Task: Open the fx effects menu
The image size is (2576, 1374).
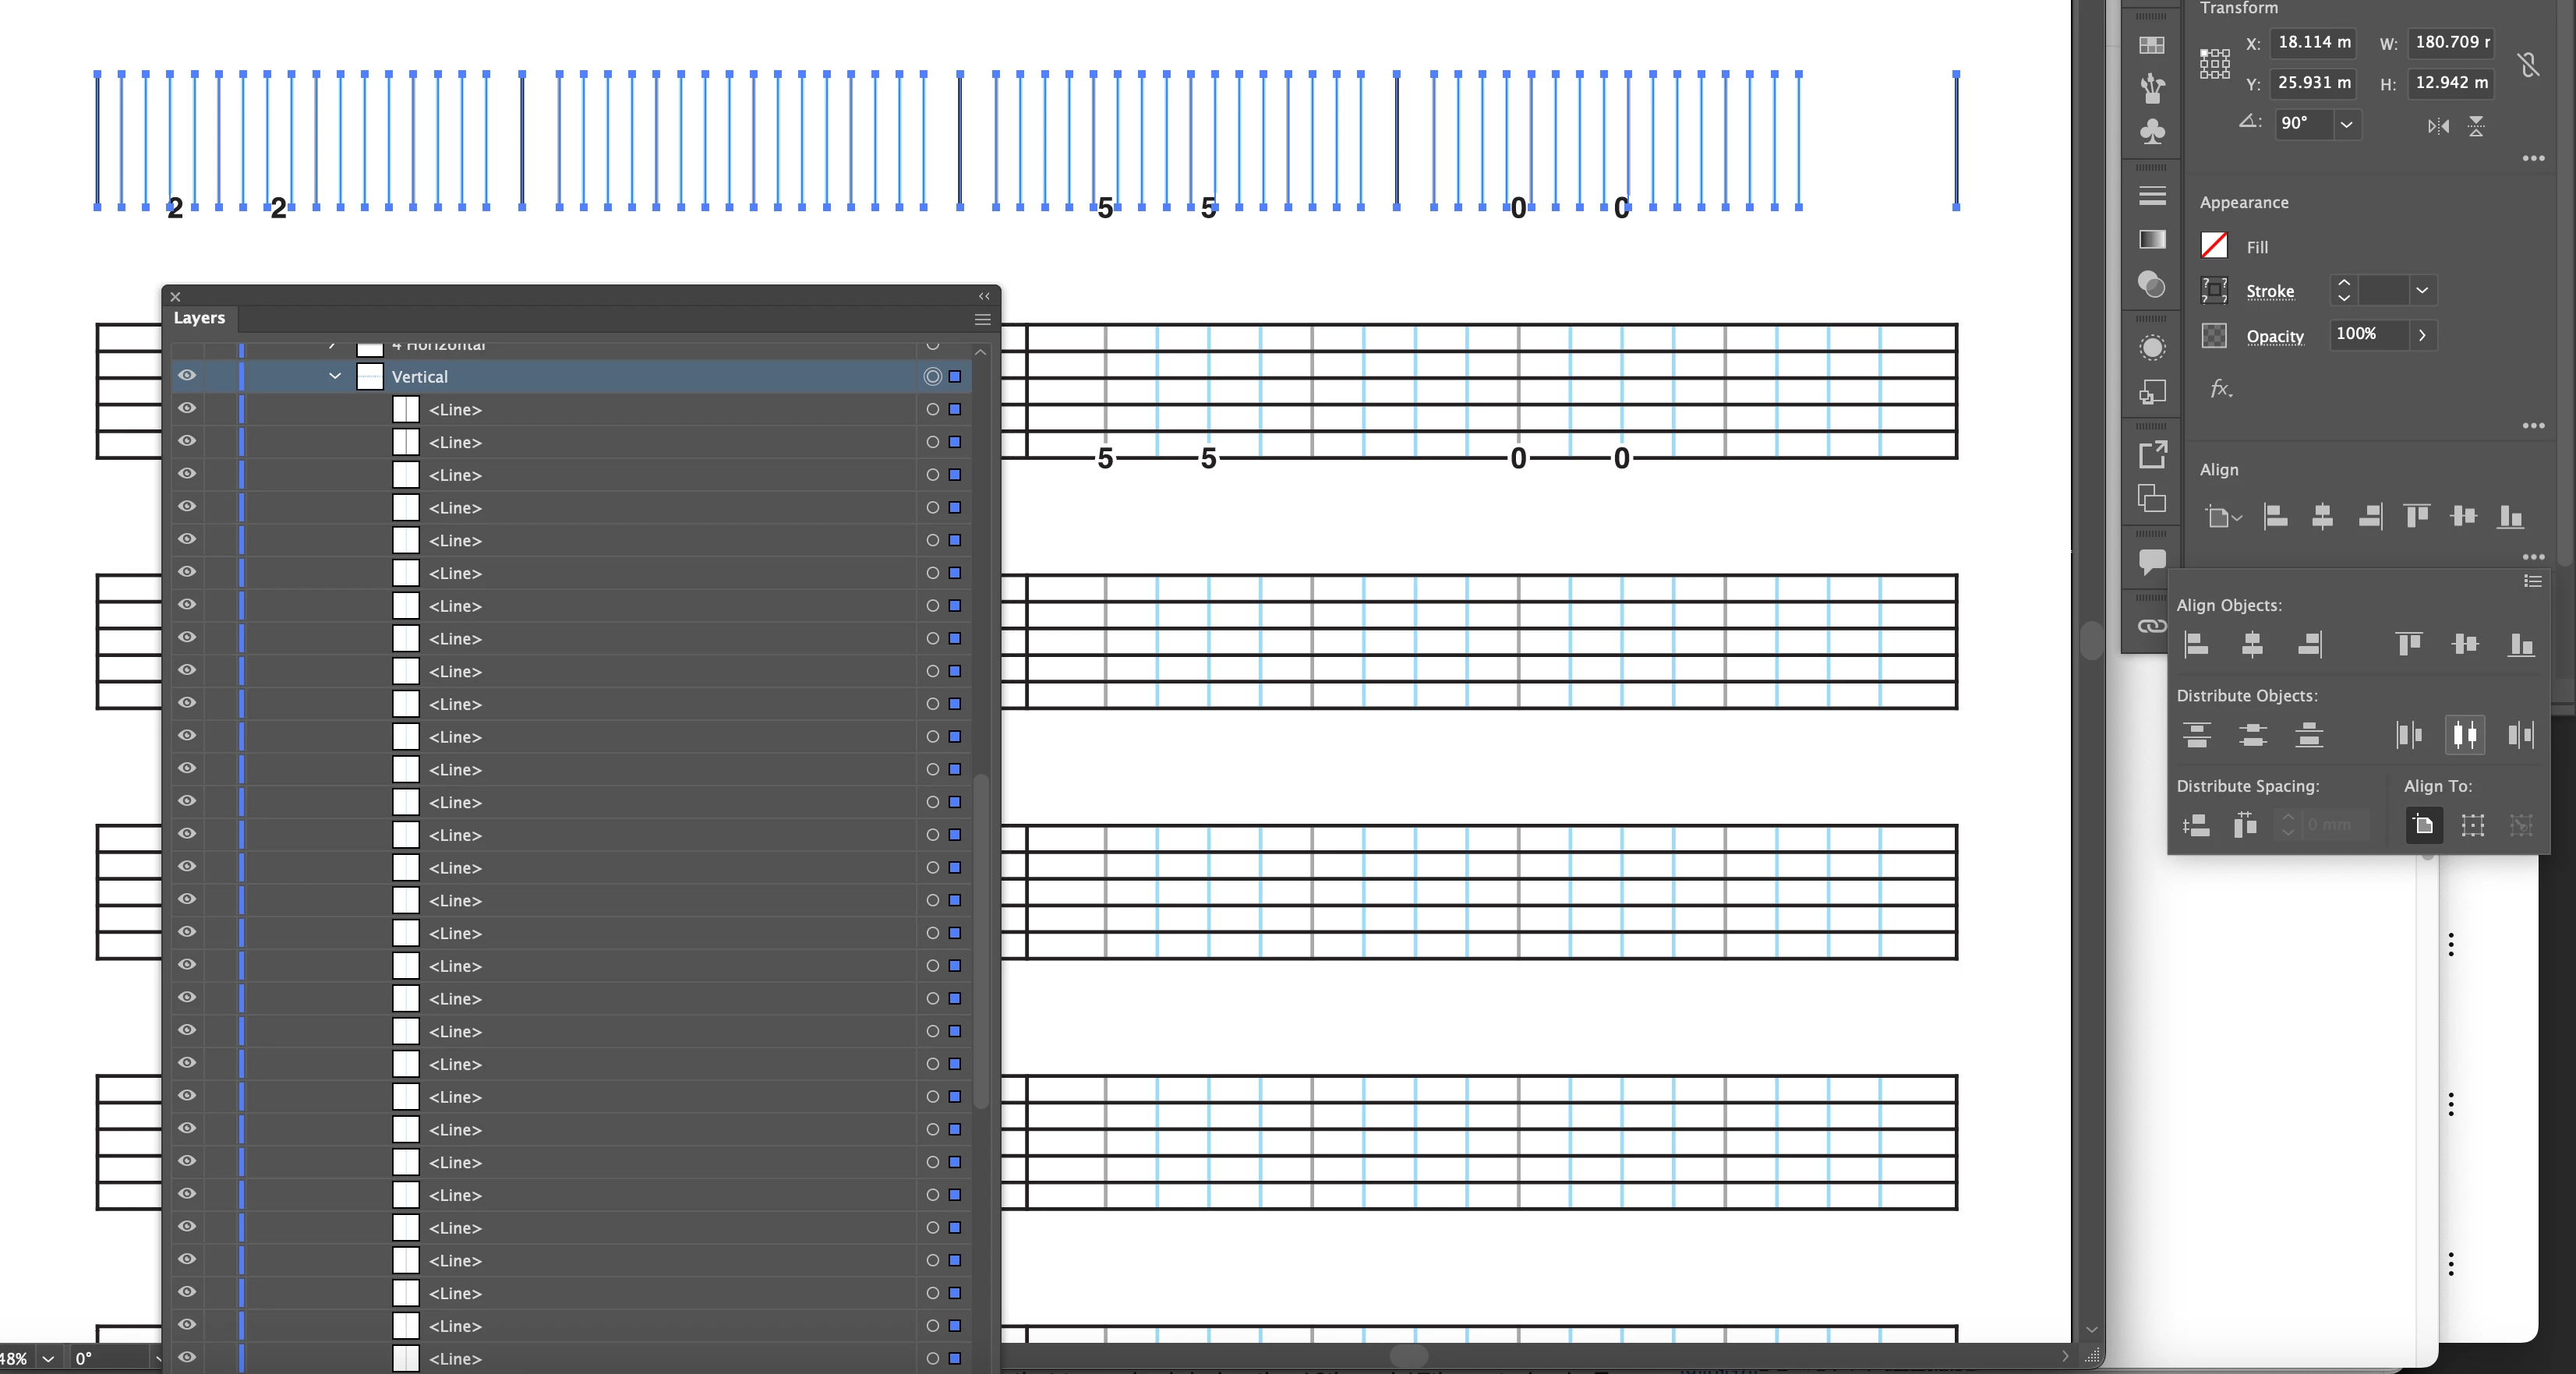Action: pos(2220,388)
